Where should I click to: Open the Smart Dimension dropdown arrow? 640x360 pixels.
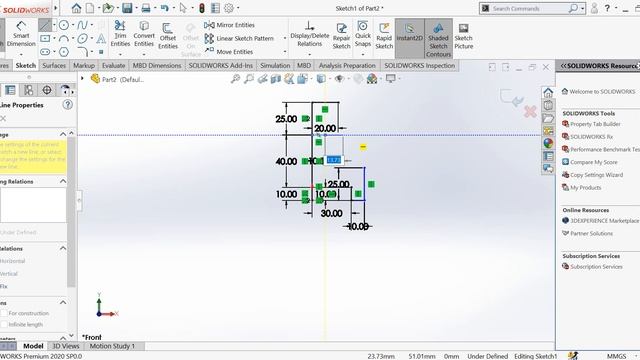click(21, 54)
